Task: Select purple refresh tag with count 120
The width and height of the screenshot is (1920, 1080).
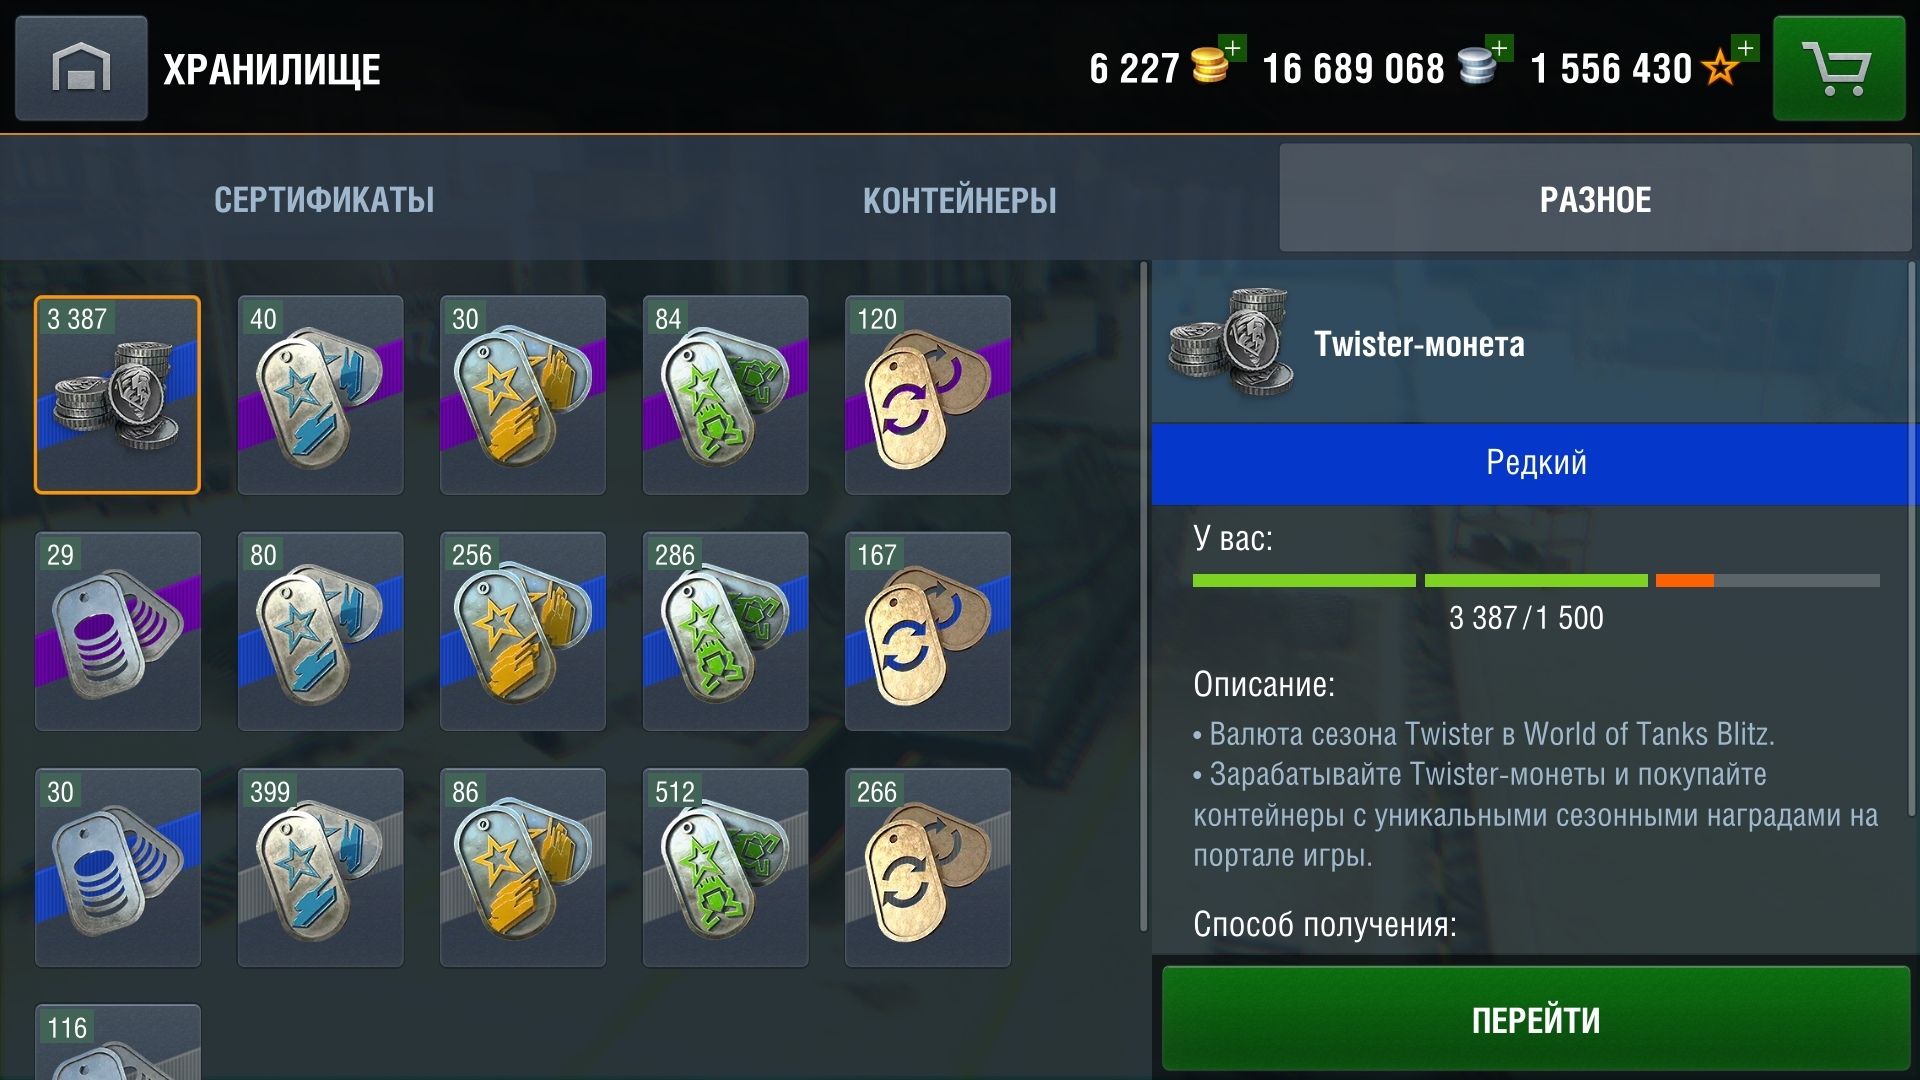Action: [x=927, y=395]
